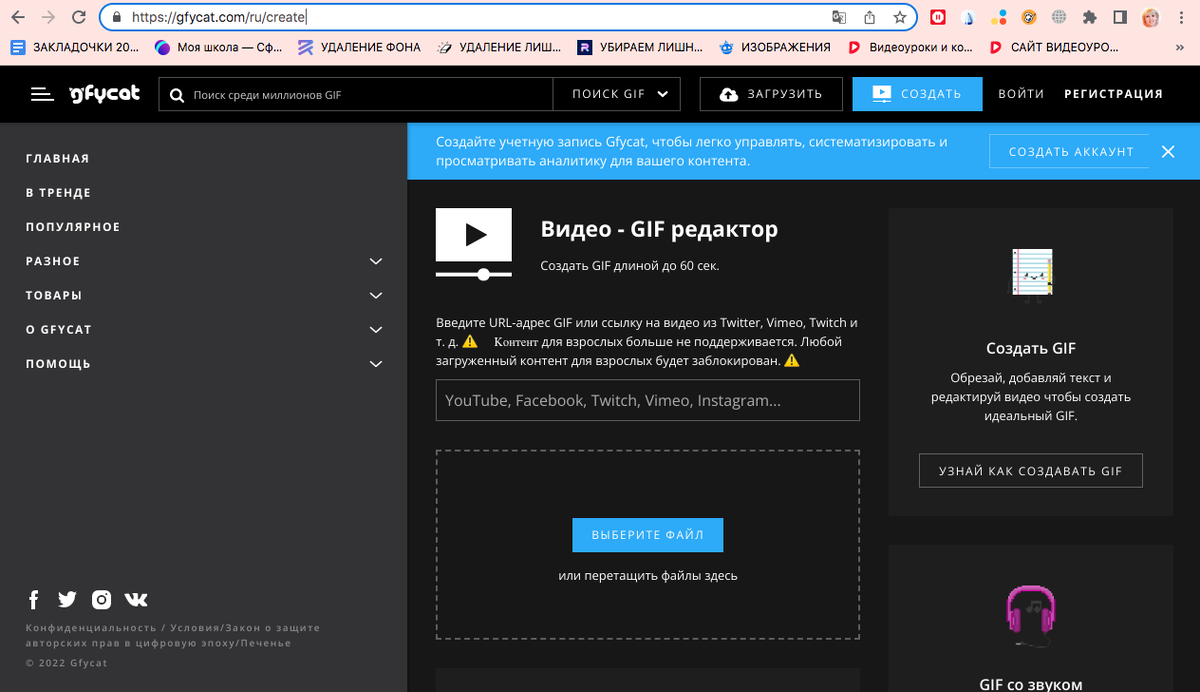Close the blue account banner
The image size is (1200, 692).
pyautogui.click(x=1167, y=152)
